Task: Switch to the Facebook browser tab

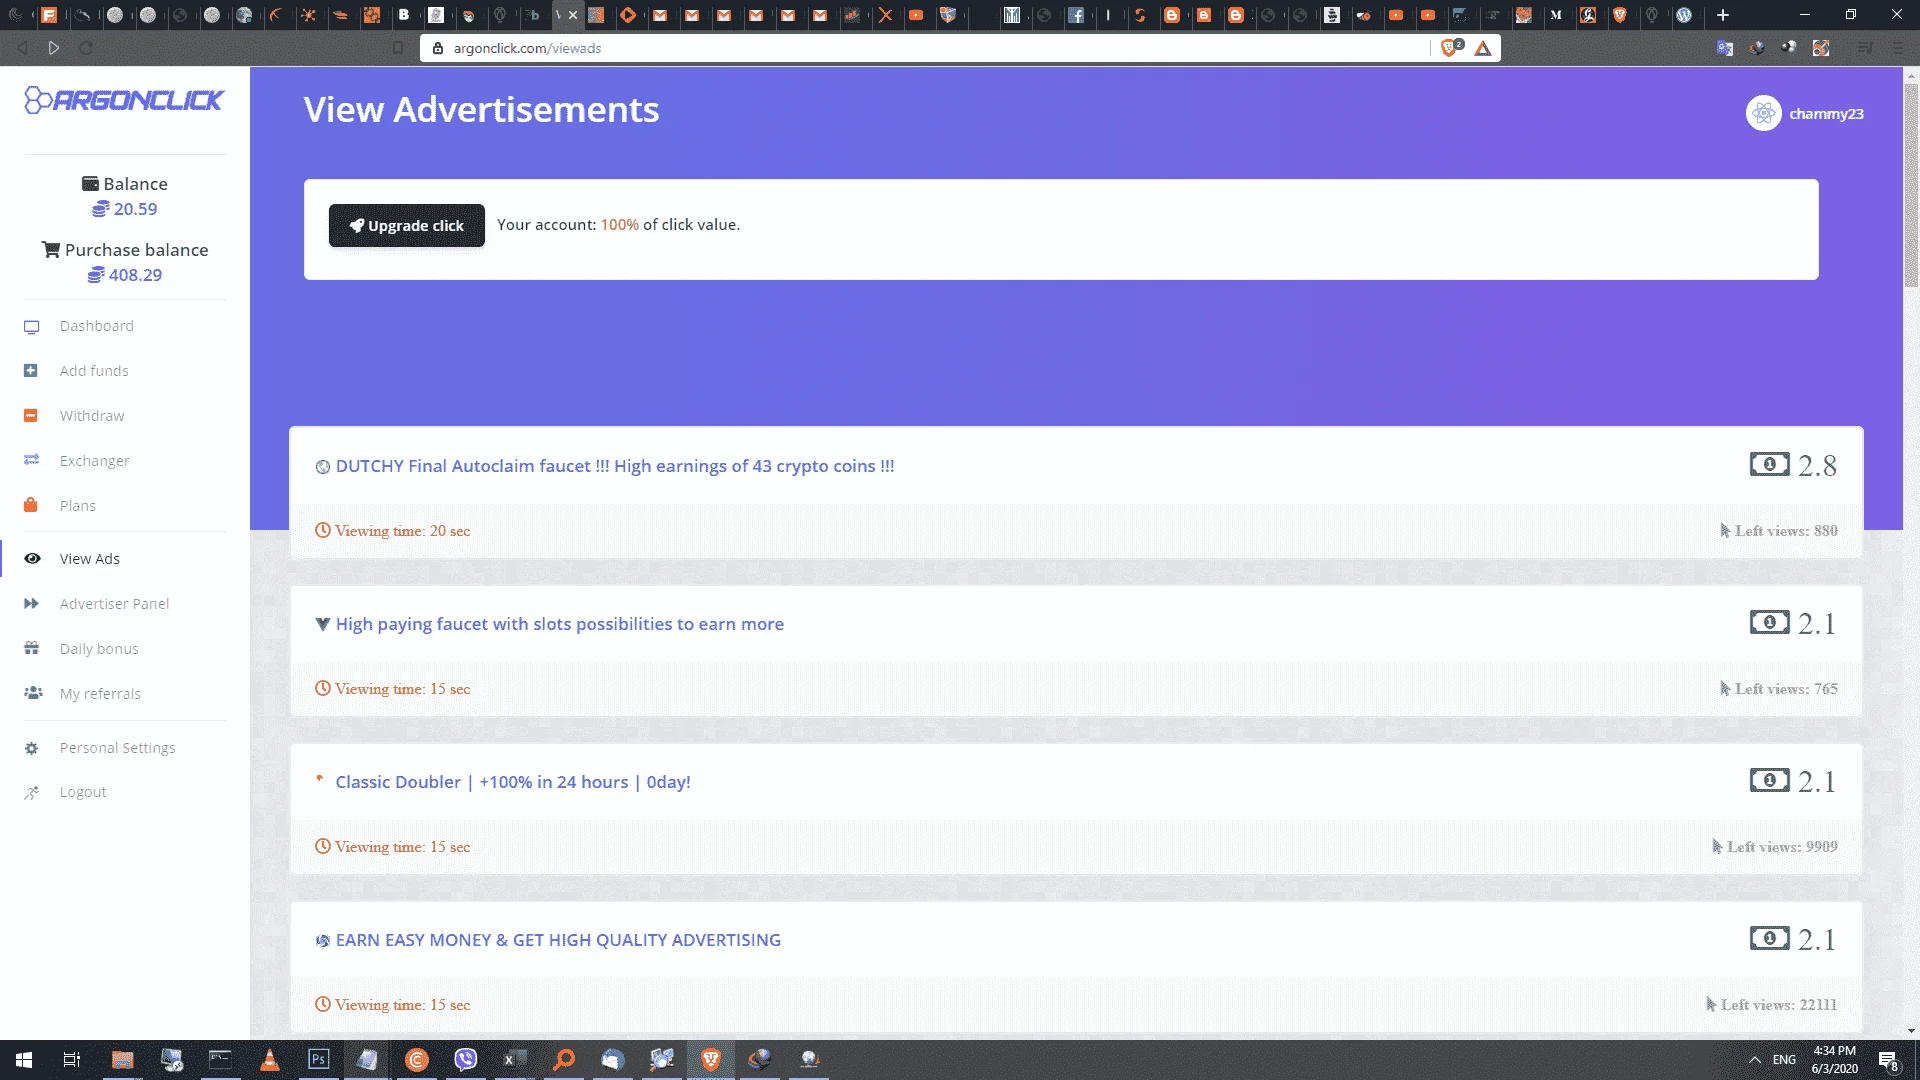Action: pyautogui.click(x=1076, y=15)
